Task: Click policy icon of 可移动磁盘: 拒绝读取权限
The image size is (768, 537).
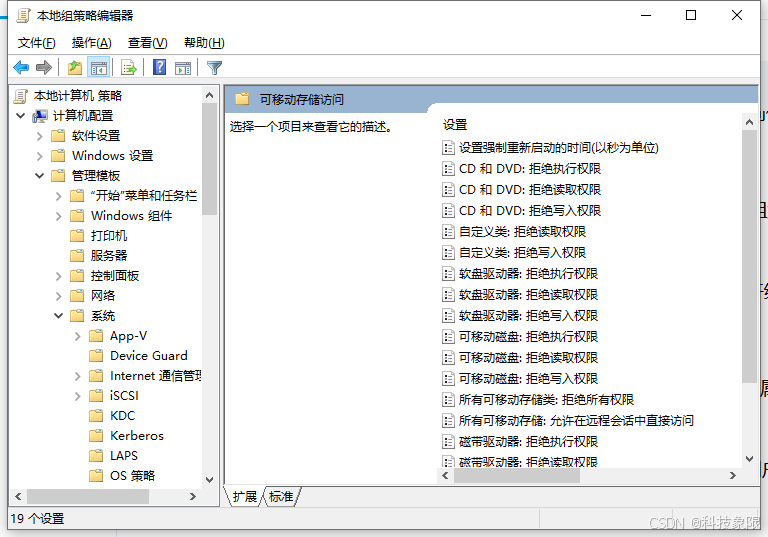Action: coord(448,358)
